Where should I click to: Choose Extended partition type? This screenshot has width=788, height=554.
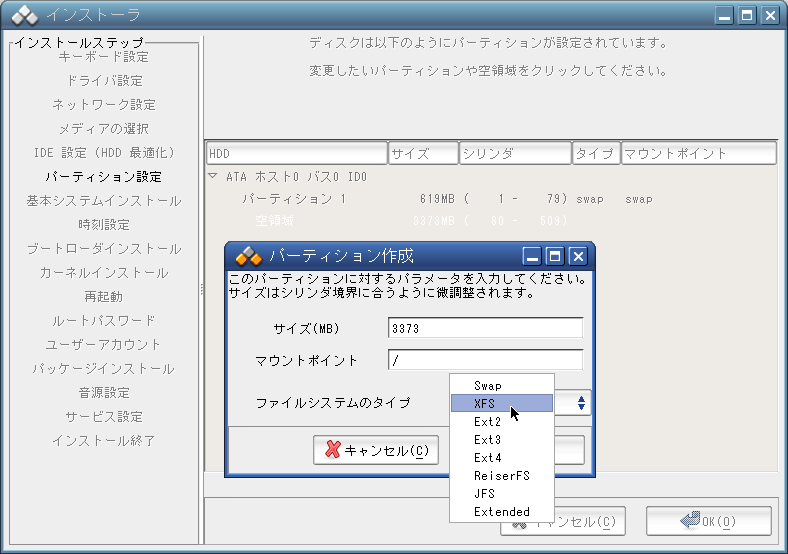pos(500,511)
